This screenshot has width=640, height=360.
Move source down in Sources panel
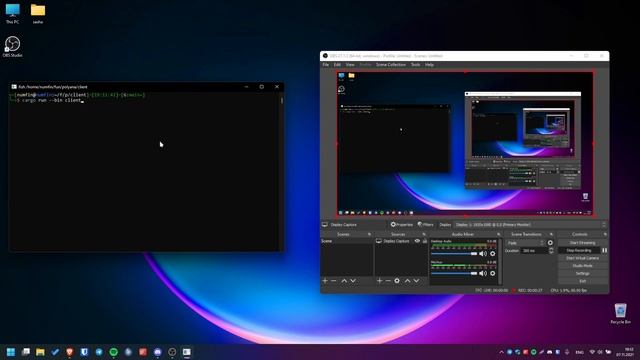[416, 281]
